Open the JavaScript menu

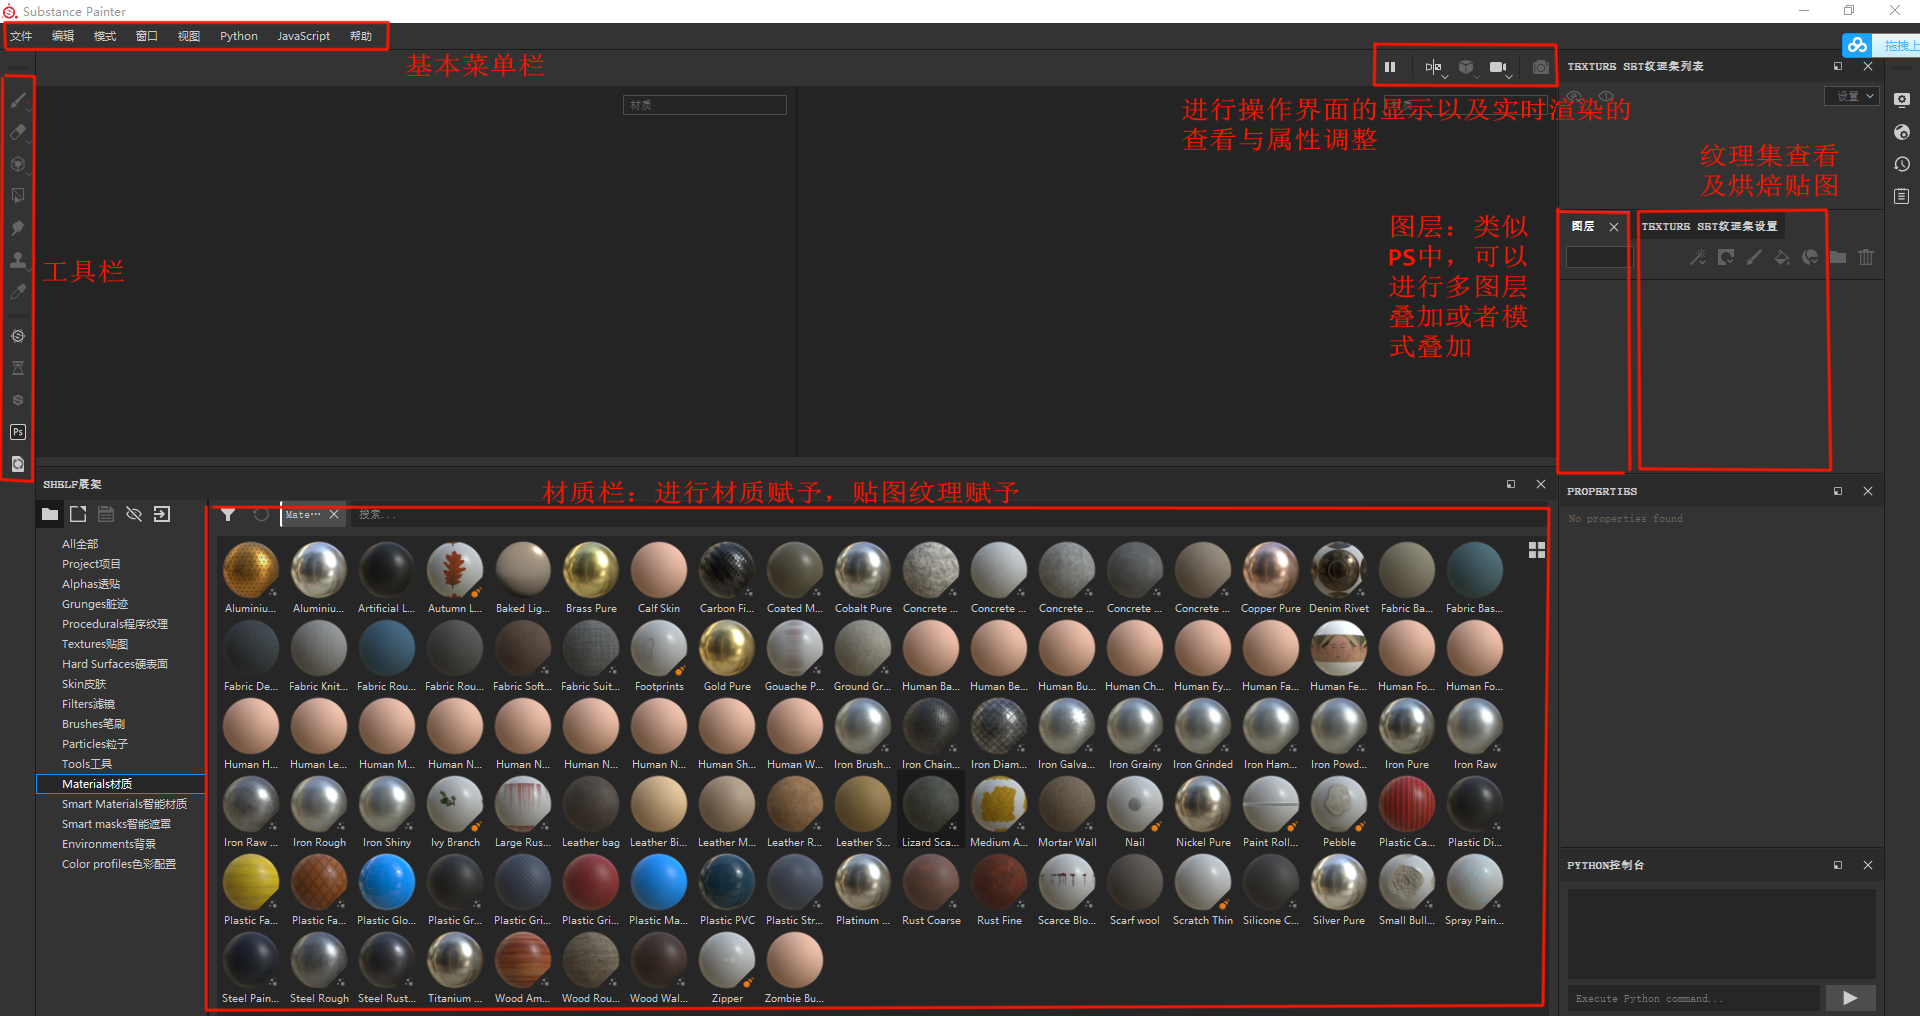click(x=304, y=36)
